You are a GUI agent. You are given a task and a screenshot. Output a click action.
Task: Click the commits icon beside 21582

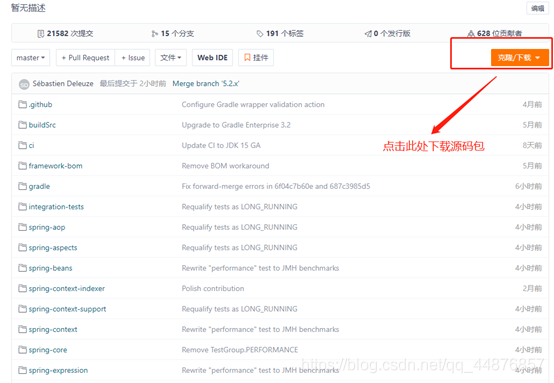(41, 34)
